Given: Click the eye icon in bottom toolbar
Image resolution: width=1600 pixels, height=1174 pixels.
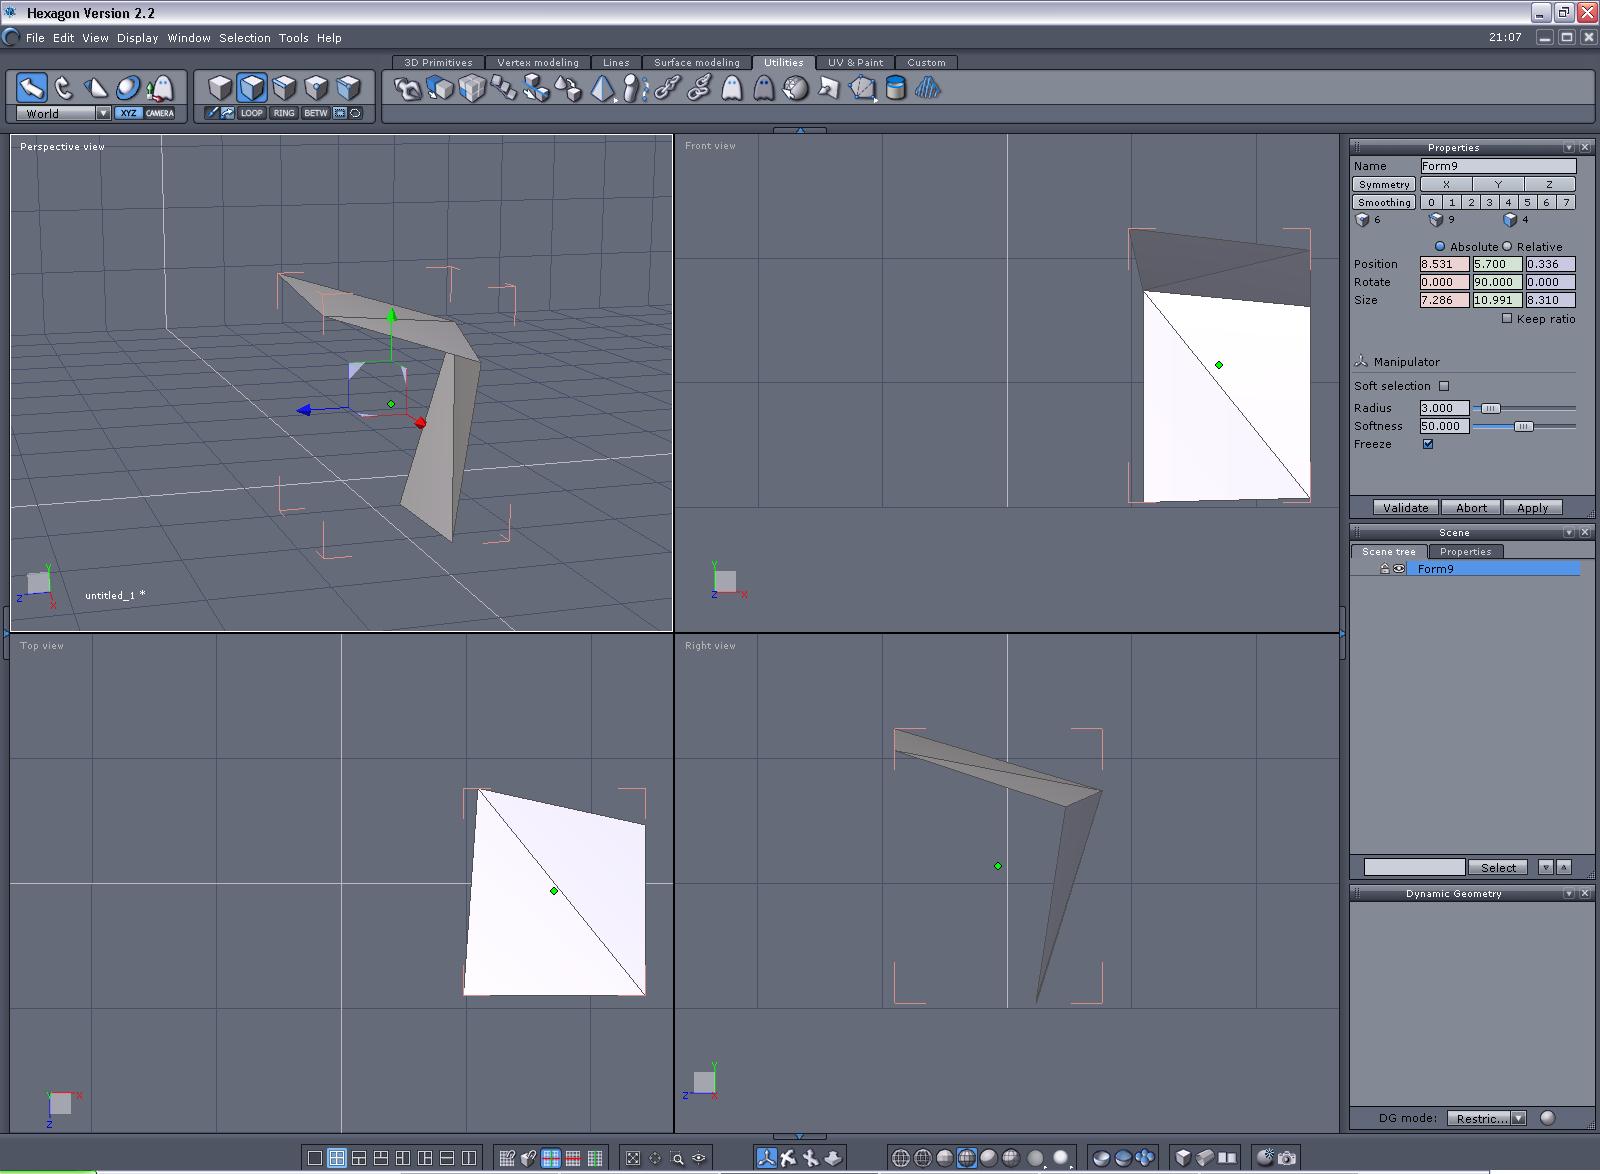Looking at the screenshot, I should point(699,1158).
